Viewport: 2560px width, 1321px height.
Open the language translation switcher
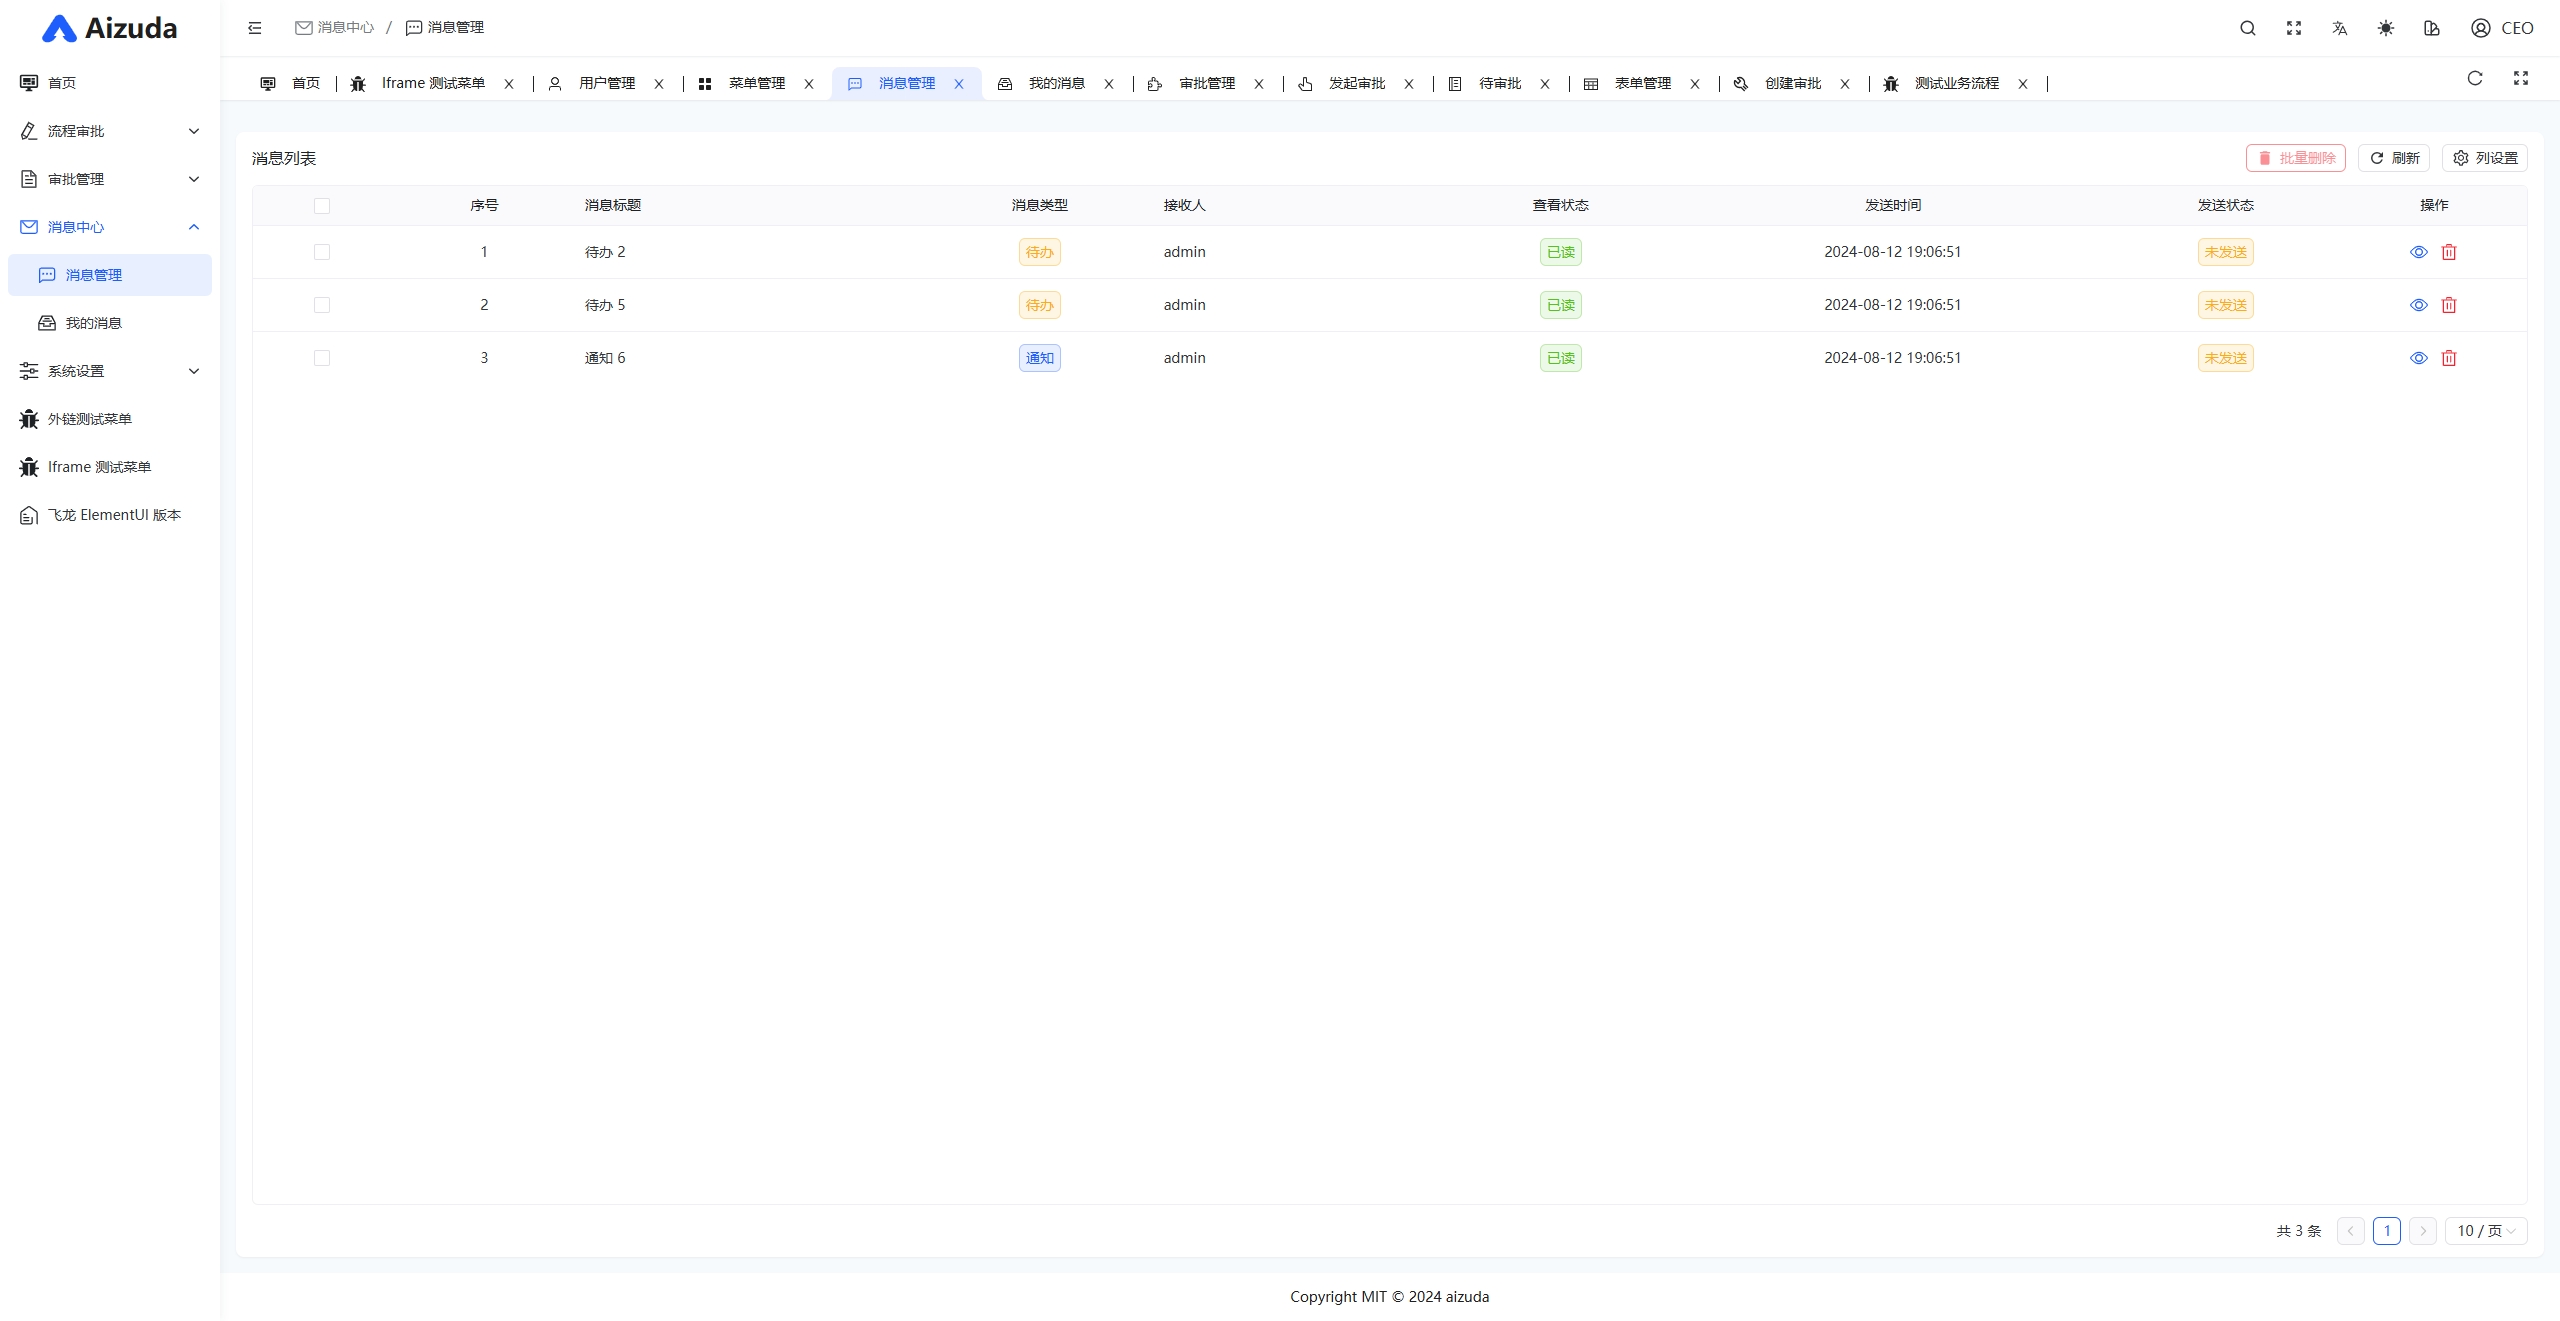2339,28
